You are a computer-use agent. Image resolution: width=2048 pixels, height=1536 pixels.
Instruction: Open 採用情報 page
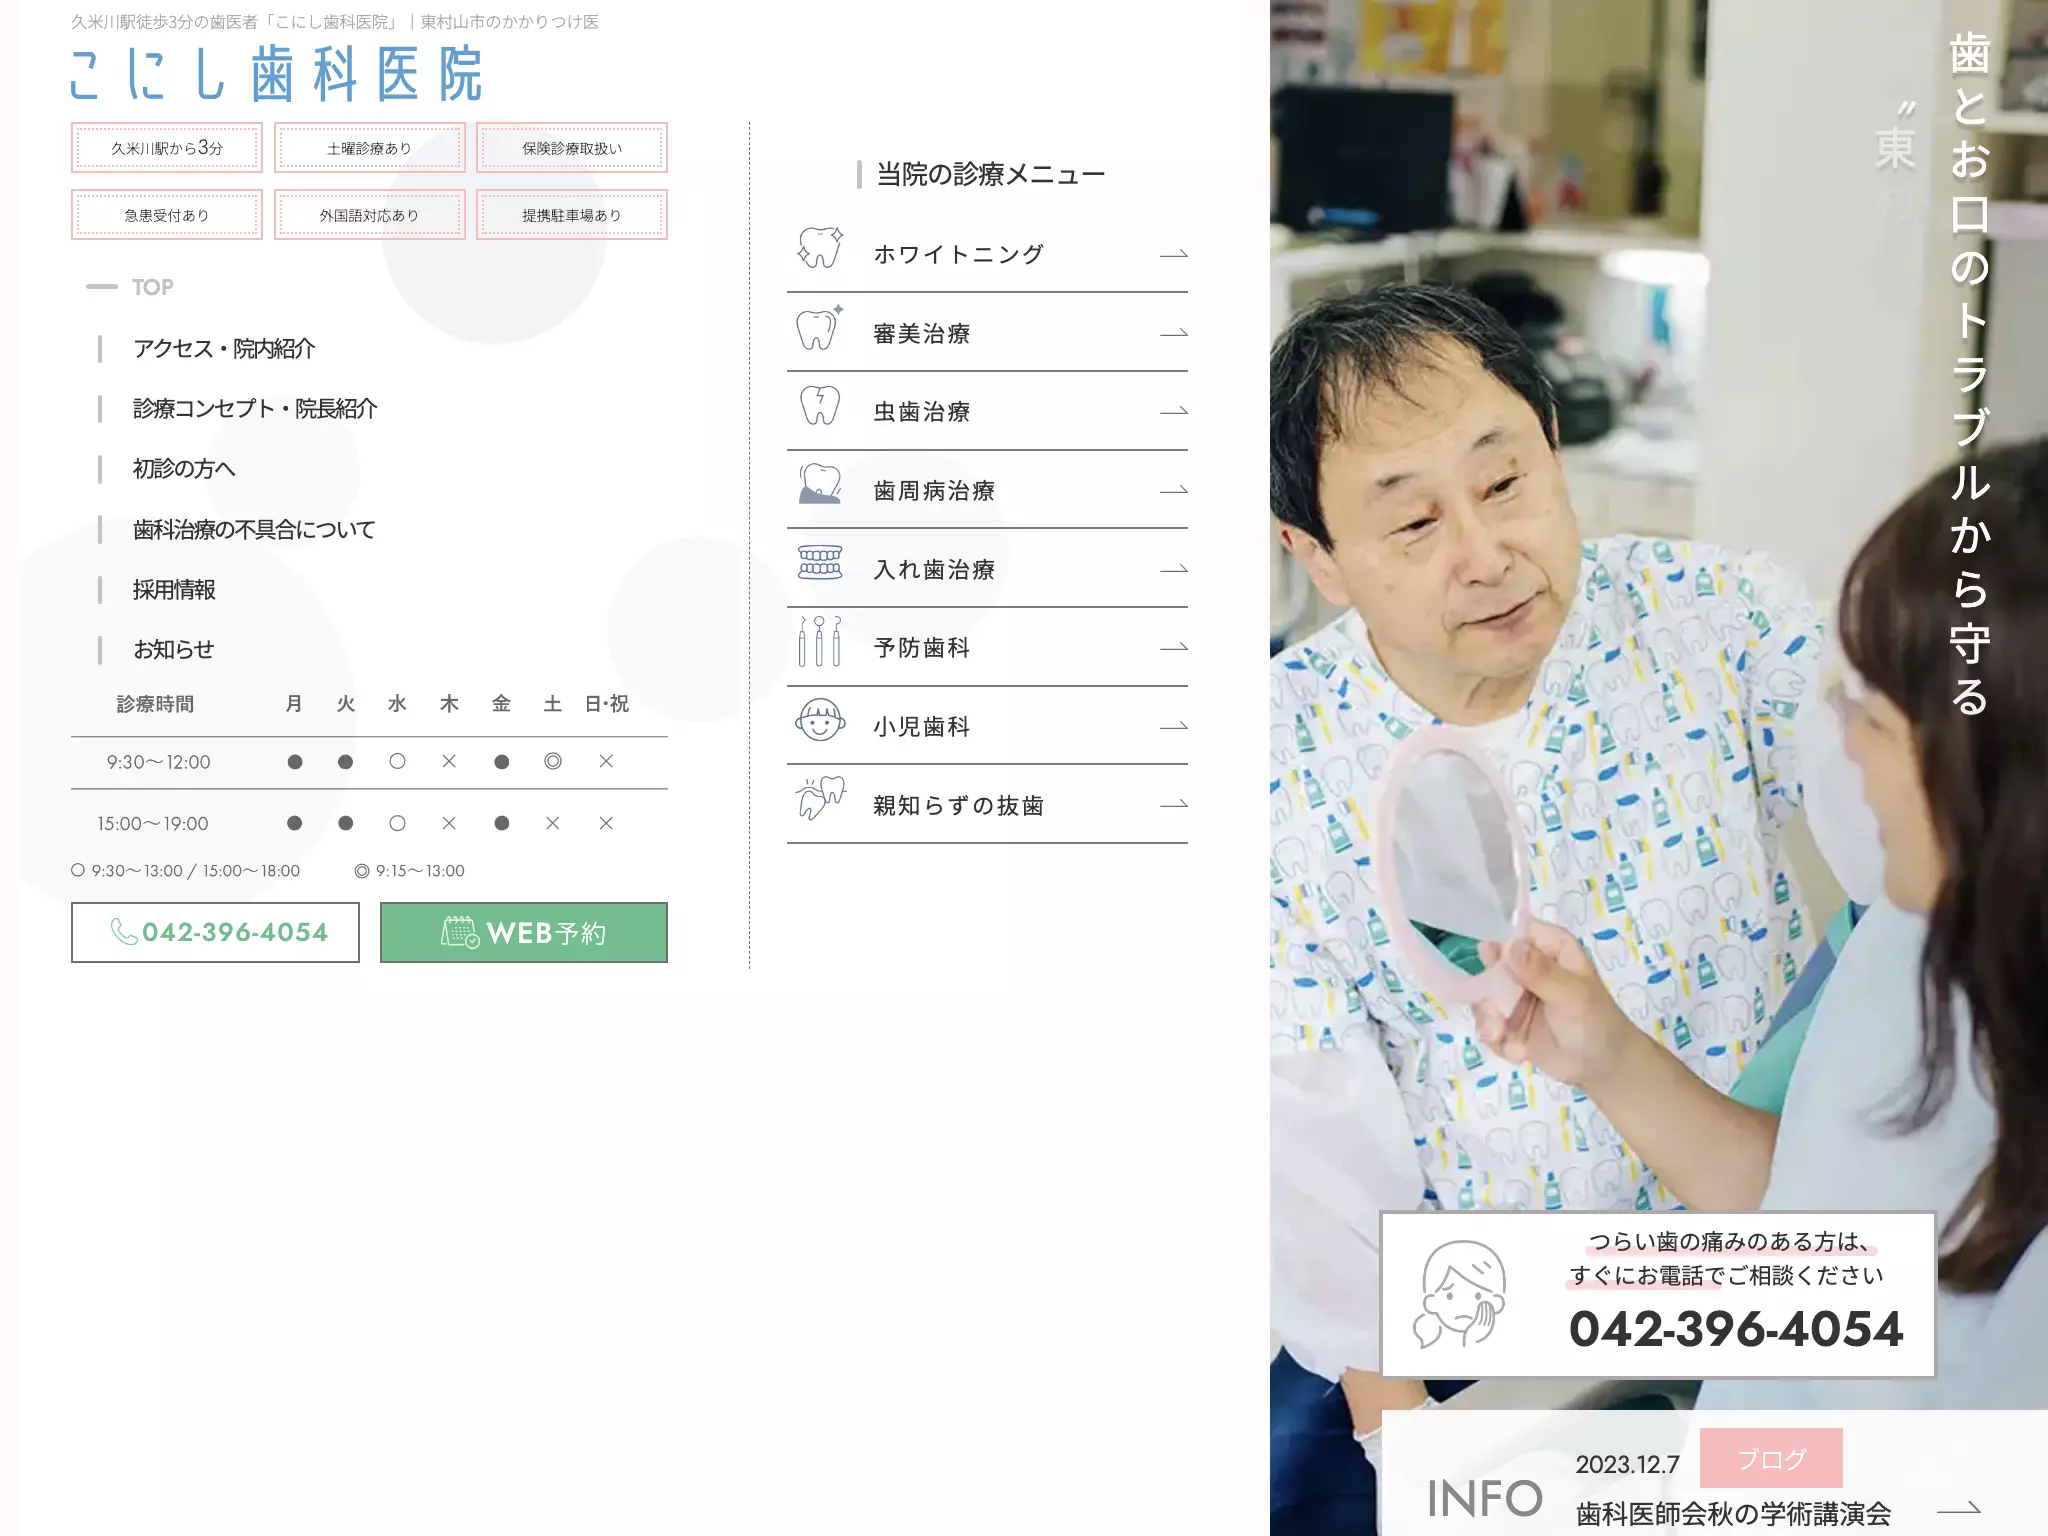click(x=174, y=589)
